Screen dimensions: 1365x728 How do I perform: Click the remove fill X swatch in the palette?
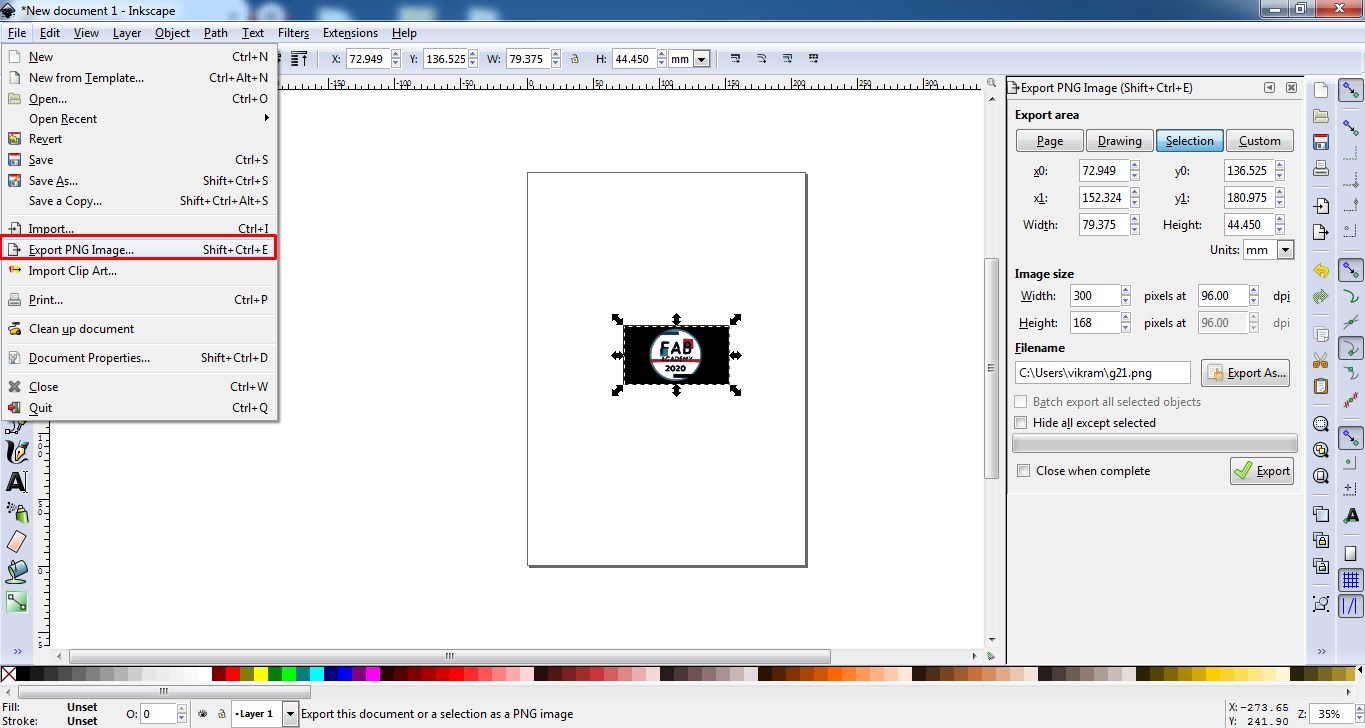[x=8, y=674]
